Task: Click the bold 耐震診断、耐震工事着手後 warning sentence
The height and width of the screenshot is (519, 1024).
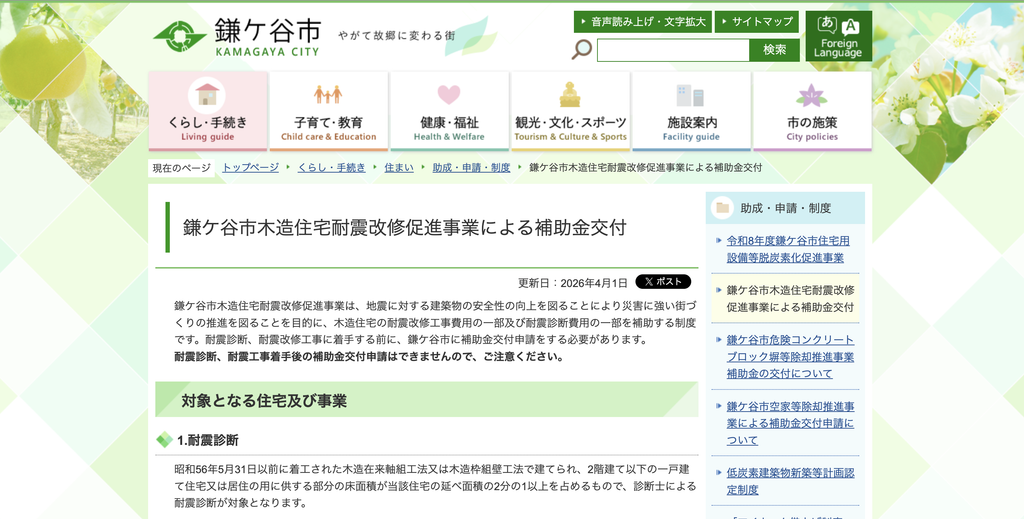Action: (x=369, y=356)
